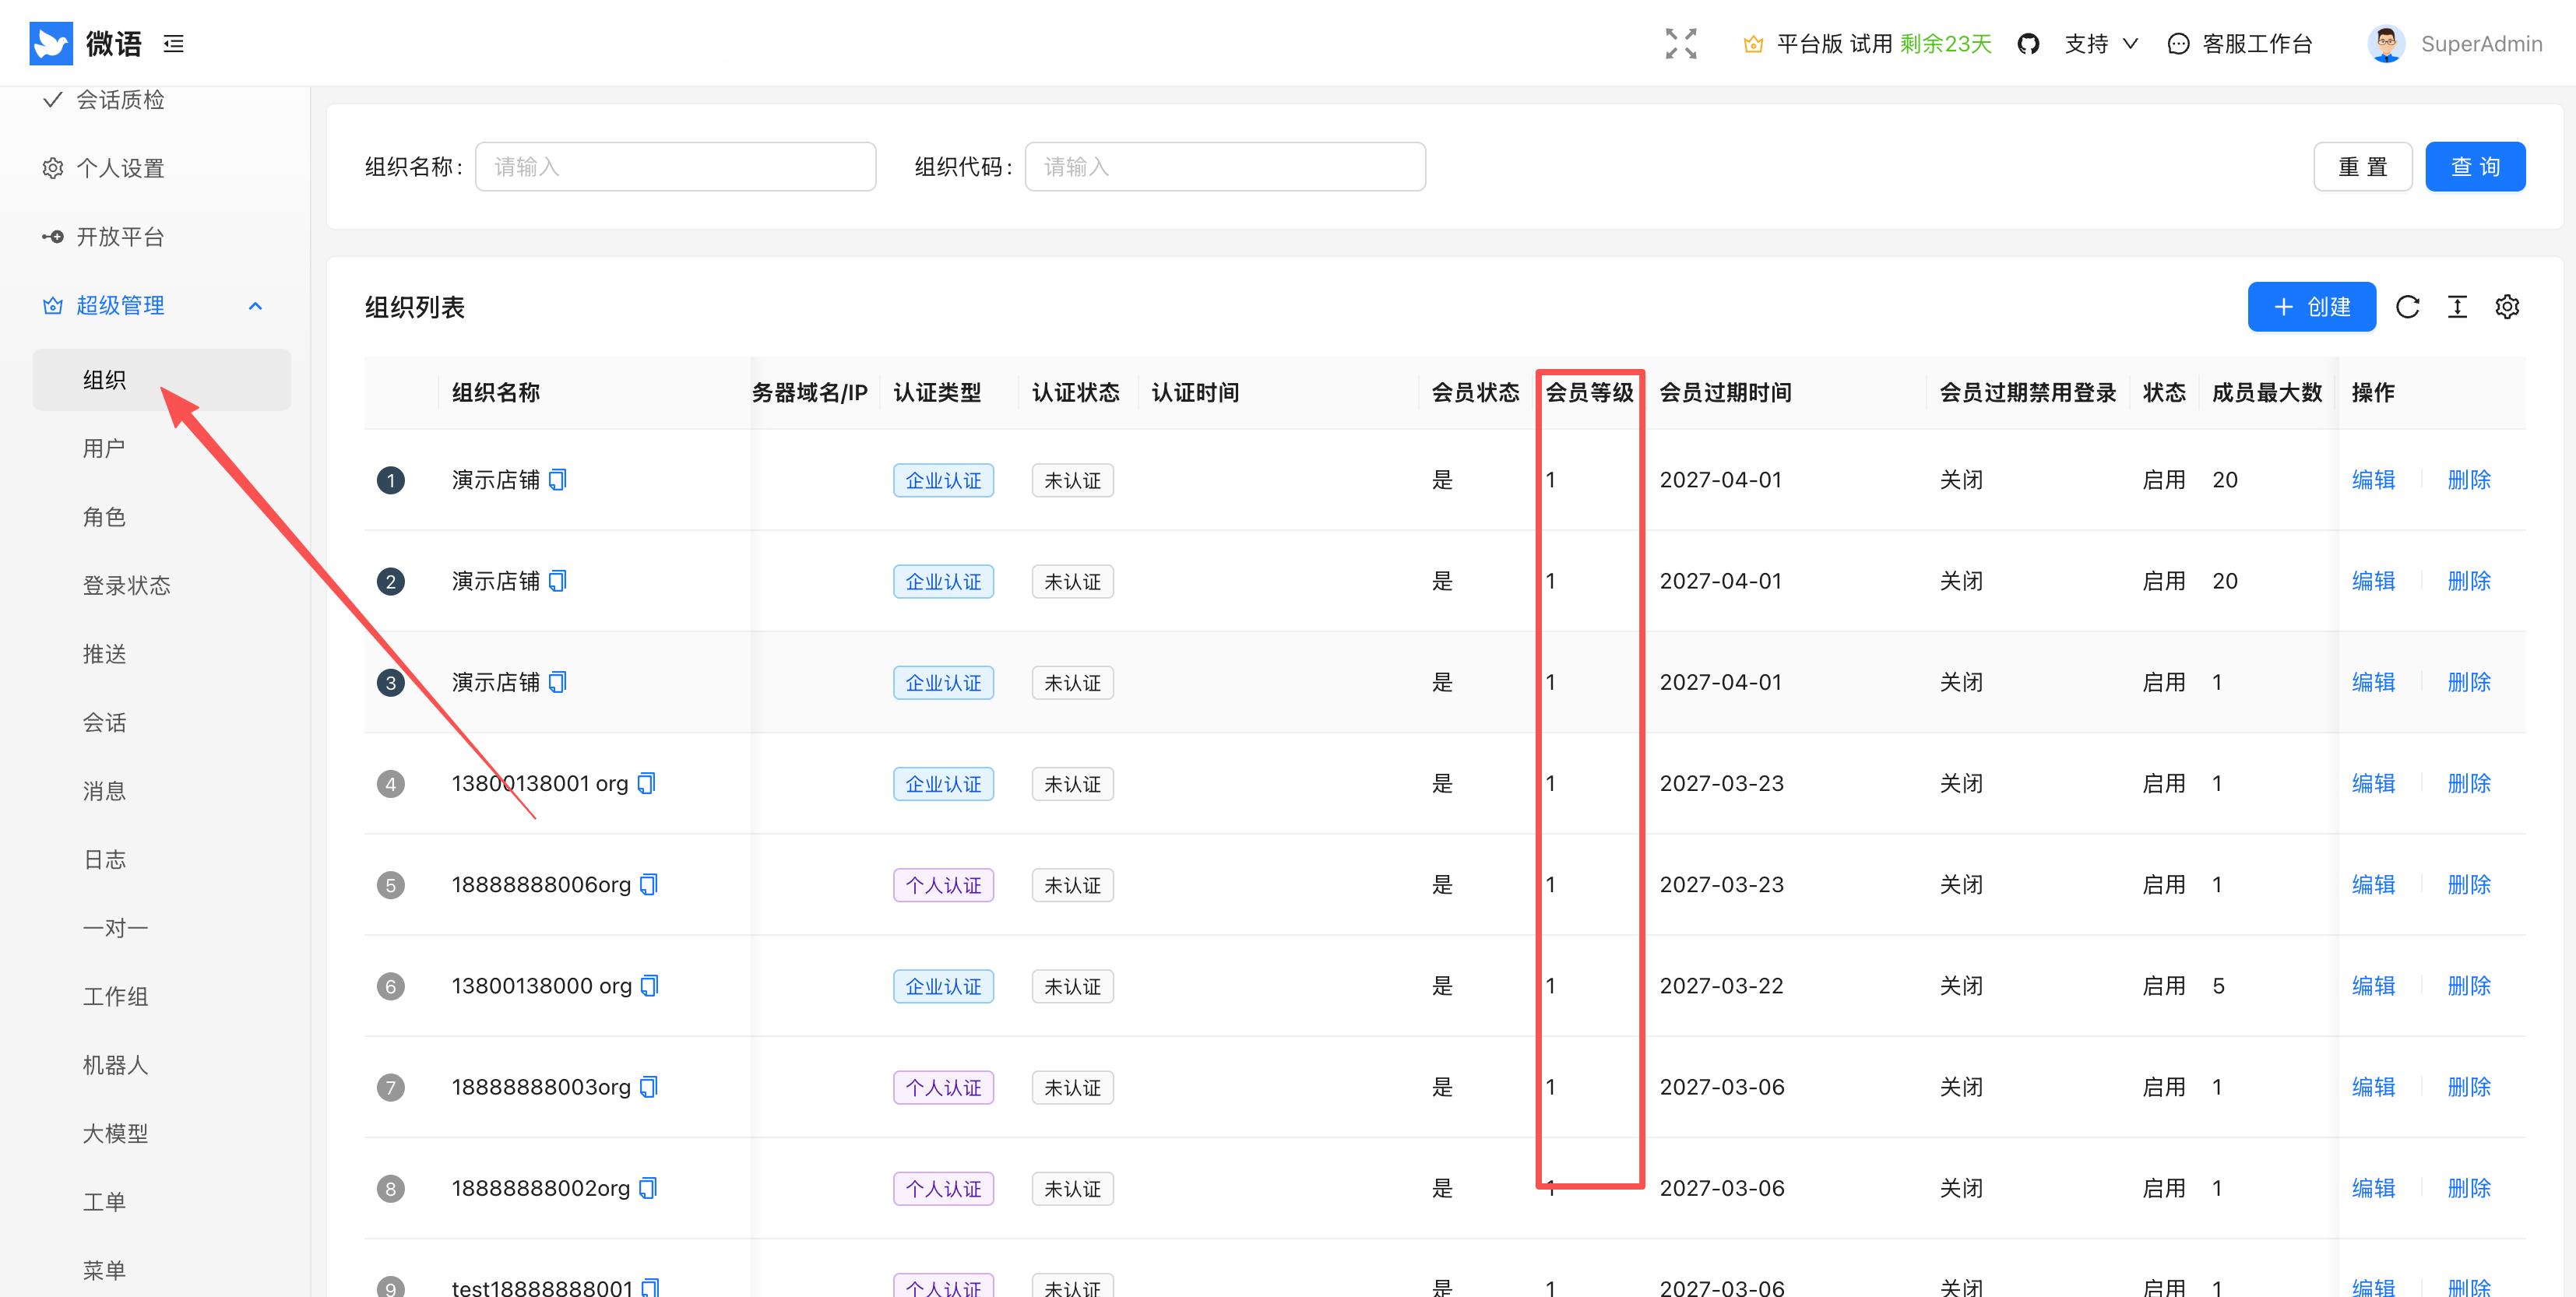Click the 微语 bird logo
Screen dimensions: 2576x1297
[51, 43]
